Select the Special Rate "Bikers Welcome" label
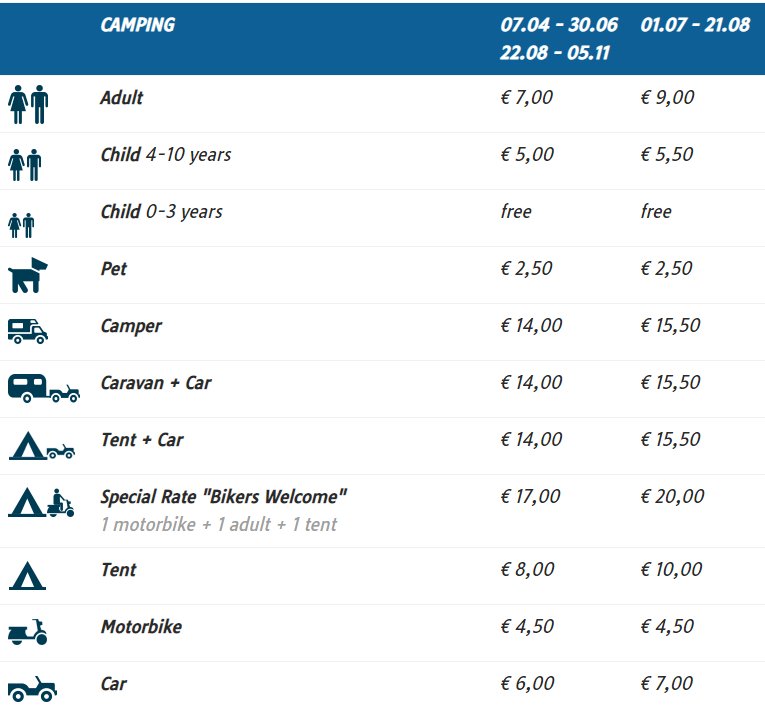 click(x=224, y=496)
